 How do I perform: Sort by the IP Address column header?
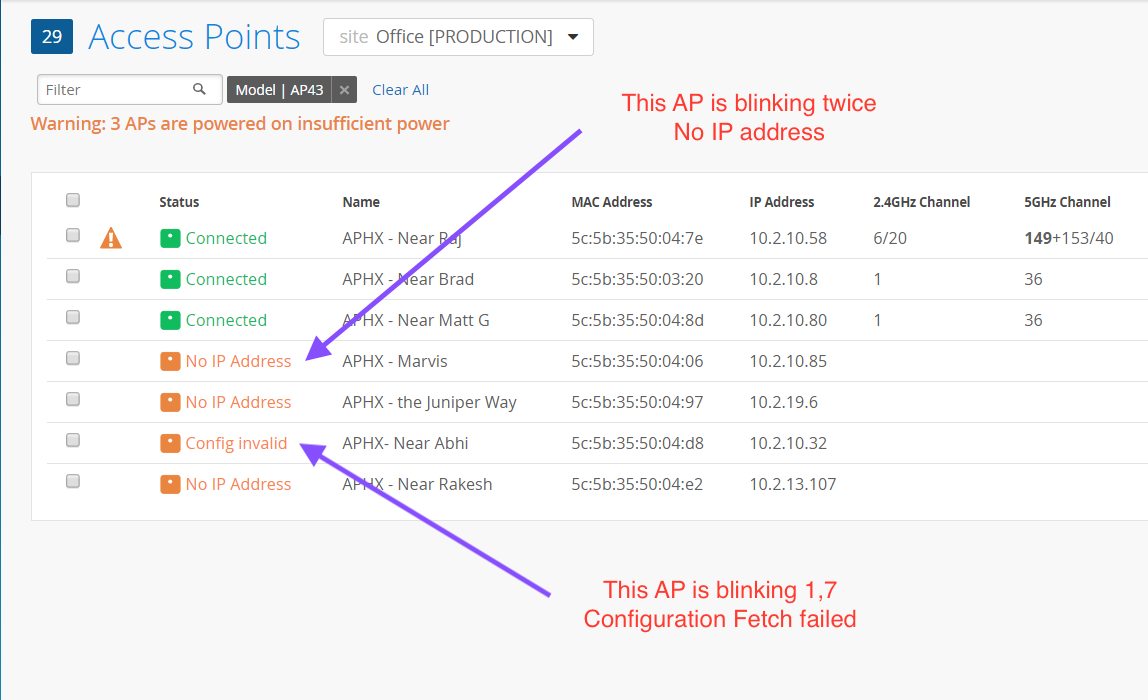click(x=782, y=202)
